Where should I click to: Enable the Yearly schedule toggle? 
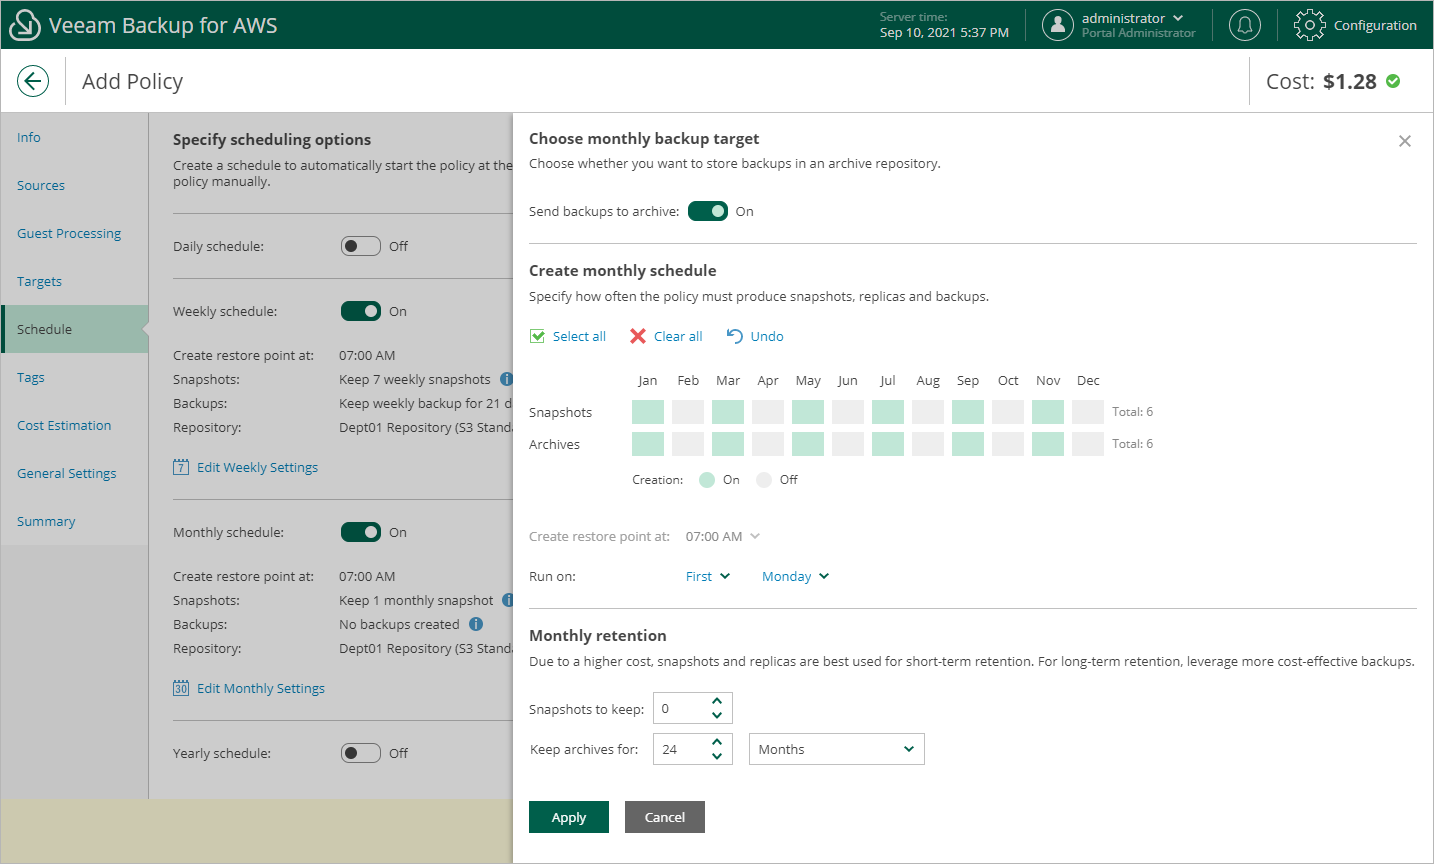pyautogui.click(x=360, y=753)
